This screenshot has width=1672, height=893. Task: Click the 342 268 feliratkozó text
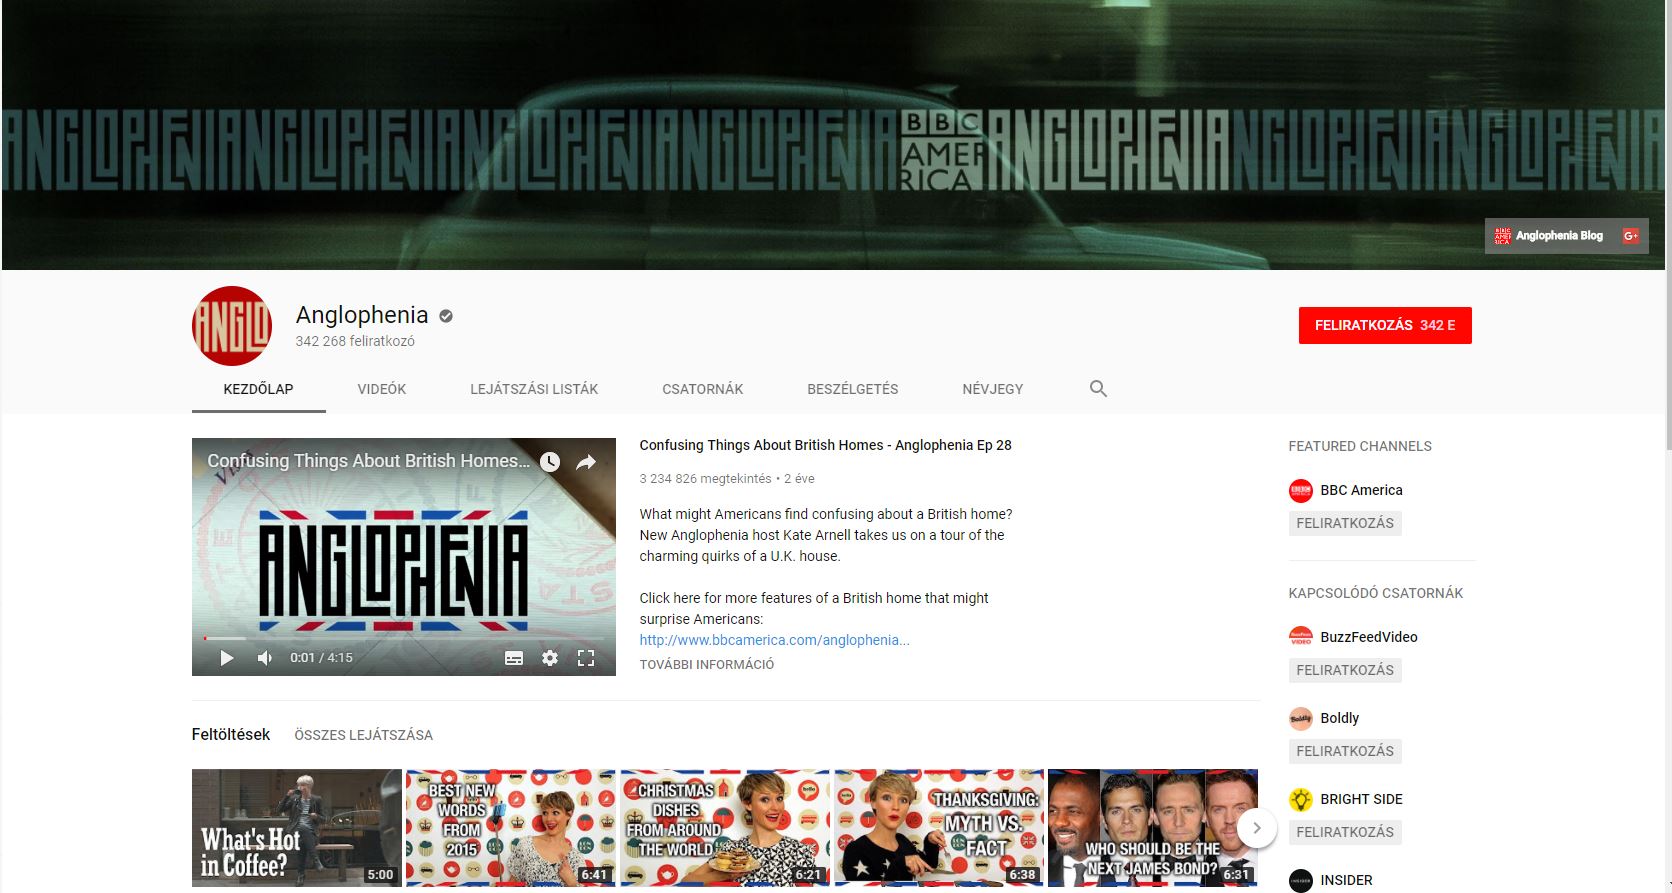click(355, 341)
